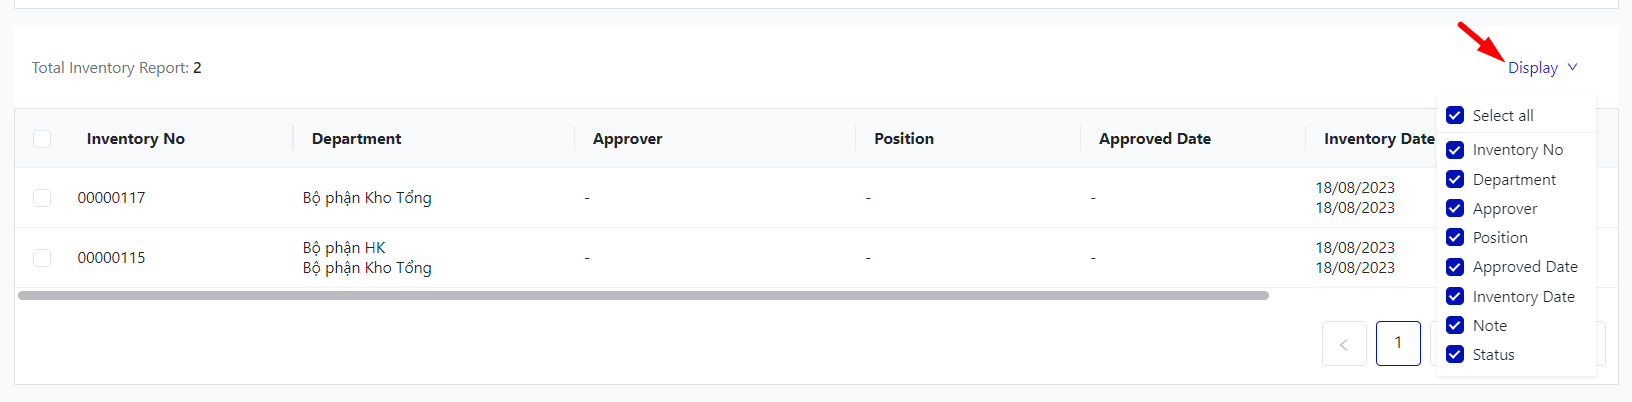Open the Display column dropdown

click(1532, 68)
